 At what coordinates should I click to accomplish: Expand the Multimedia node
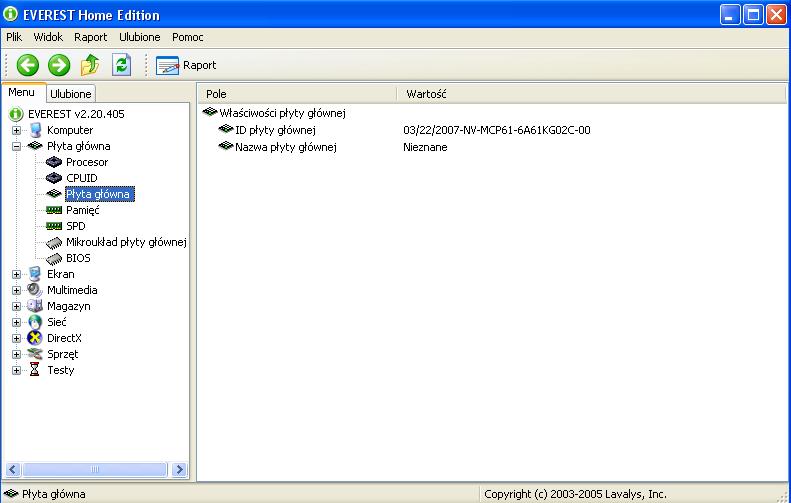[17, 291]
